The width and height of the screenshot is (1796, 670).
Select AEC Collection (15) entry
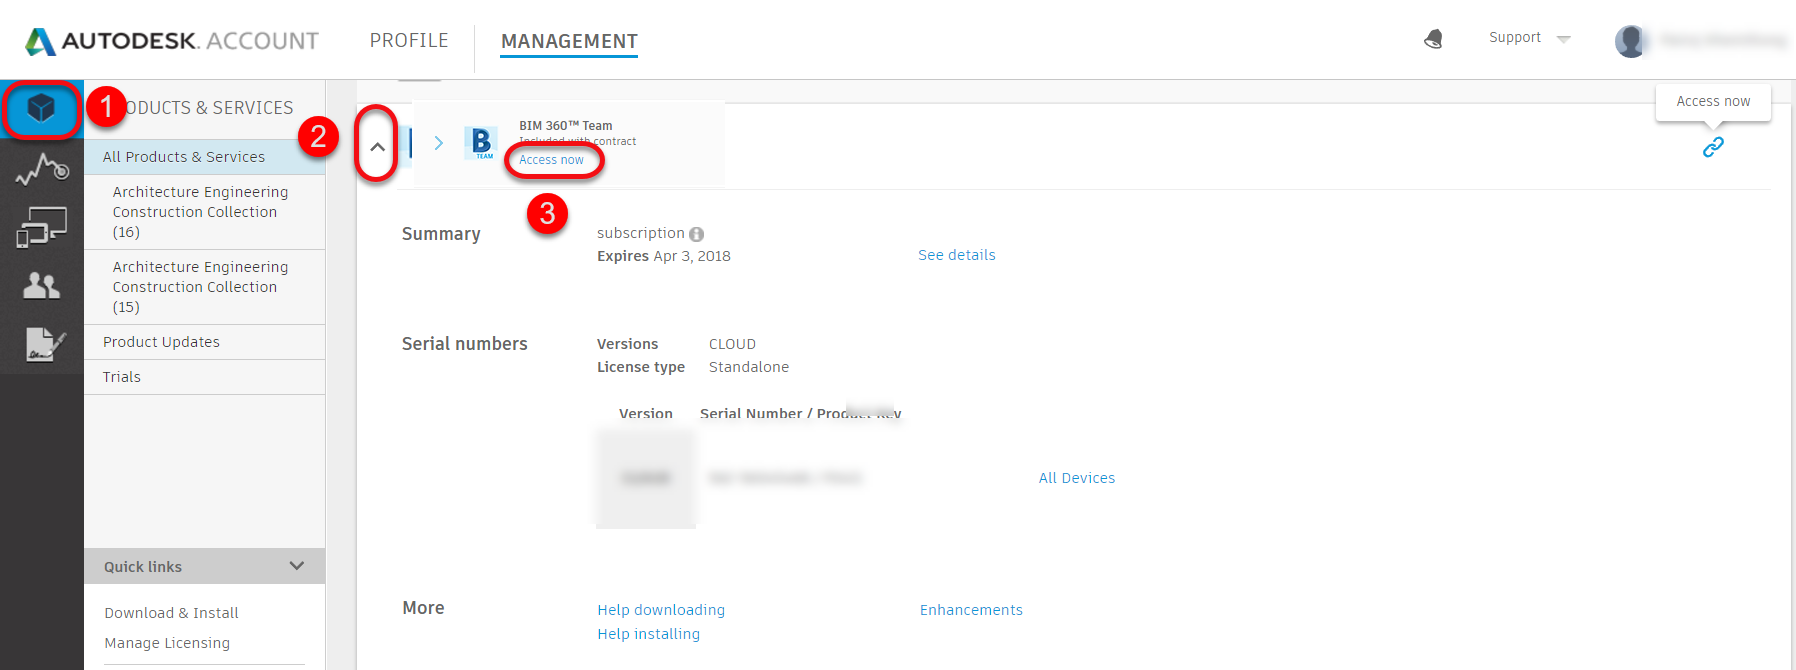pyautogui.click(x=204, y=287)
